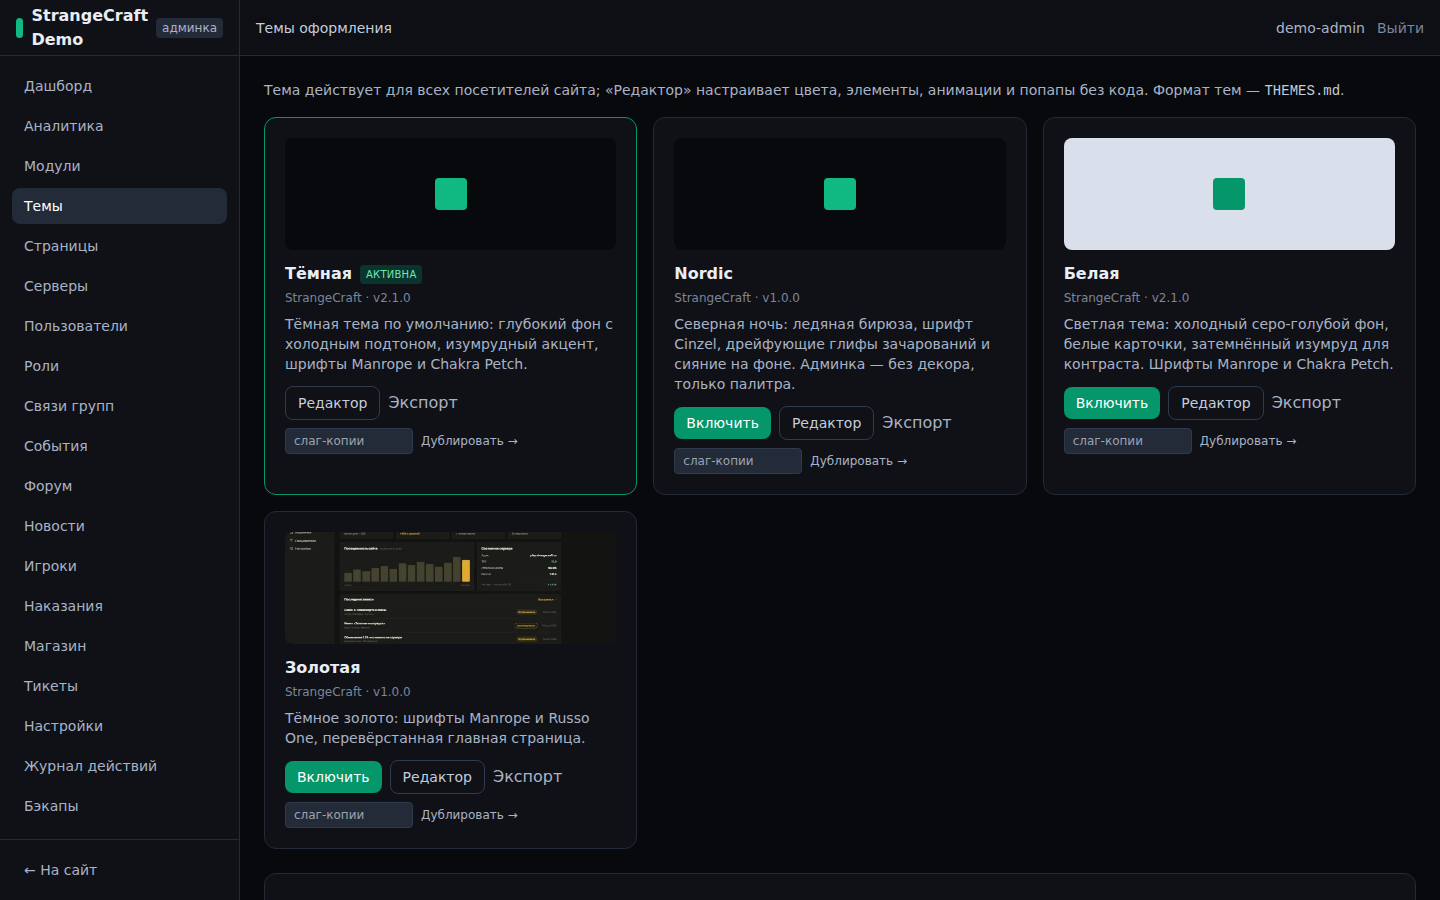Click the Nordic theme preview thumbnail

(x=840, y=194)
